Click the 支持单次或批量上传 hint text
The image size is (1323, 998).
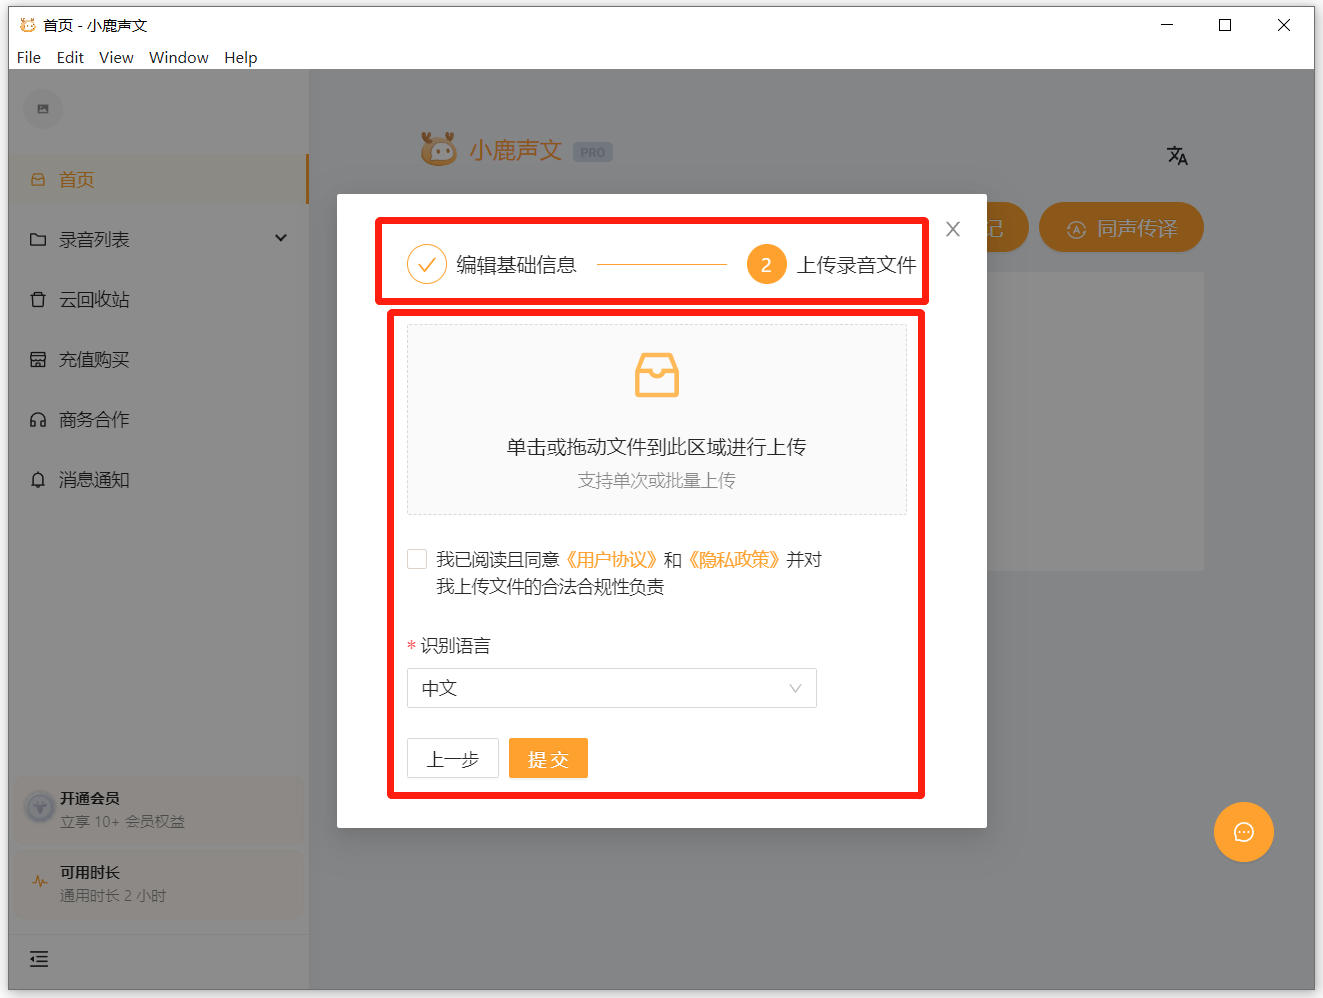[657, 481]
